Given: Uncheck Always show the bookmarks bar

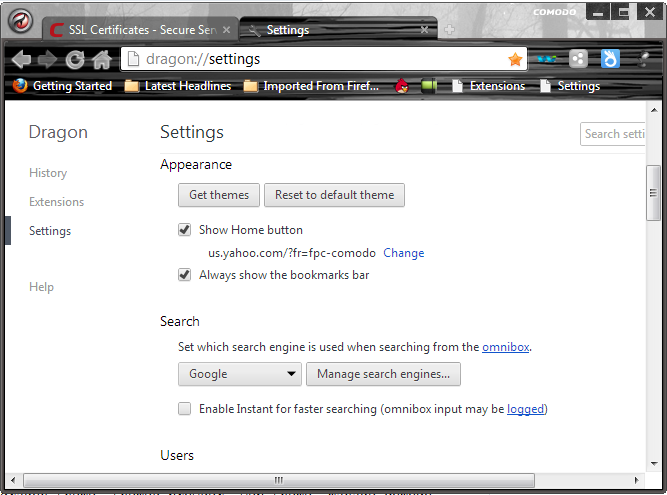Looking at the screenshot, I should click(x=184, y=275).
